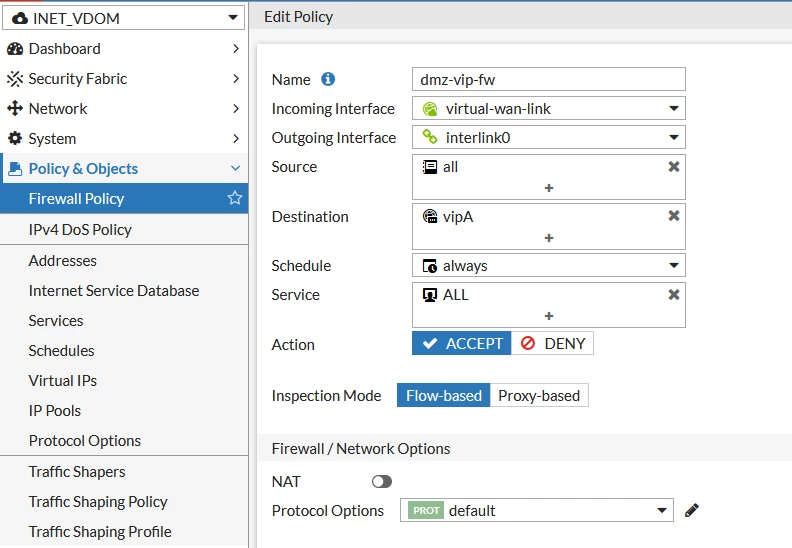
Task: Open Traffic Shapers
Action: point(124,472)
